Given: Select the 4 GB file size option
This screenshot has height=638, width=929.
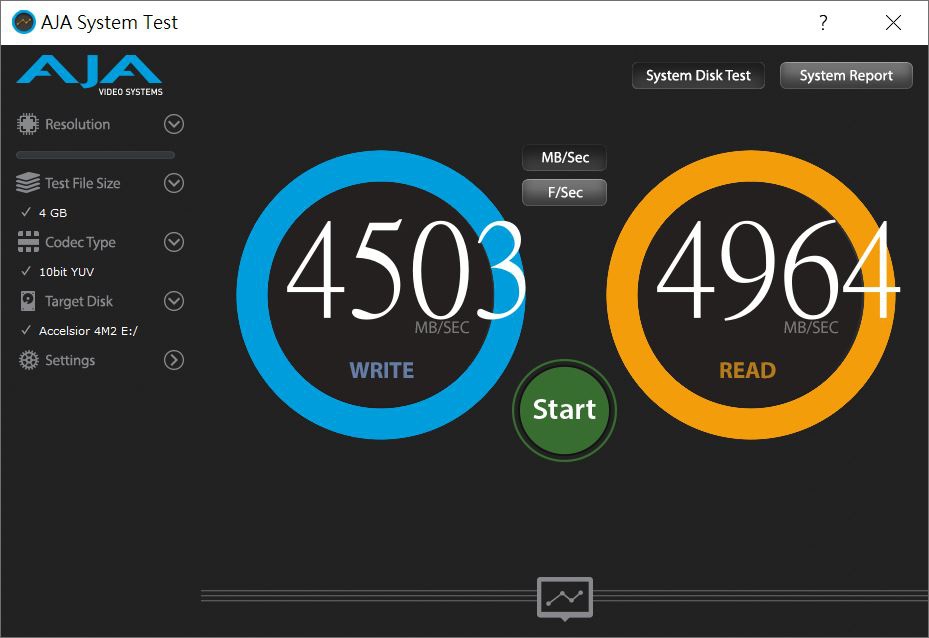Looking at the screenshot, I should (x=53, y=213).
